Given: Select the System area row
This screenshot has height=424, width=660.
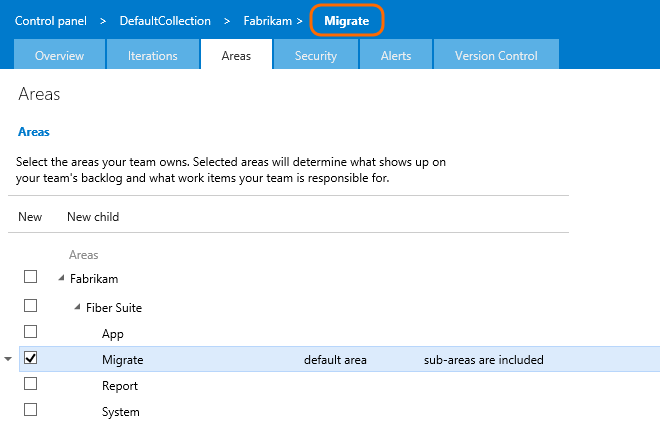Looking at the screenshot, I should pos(121,412).
